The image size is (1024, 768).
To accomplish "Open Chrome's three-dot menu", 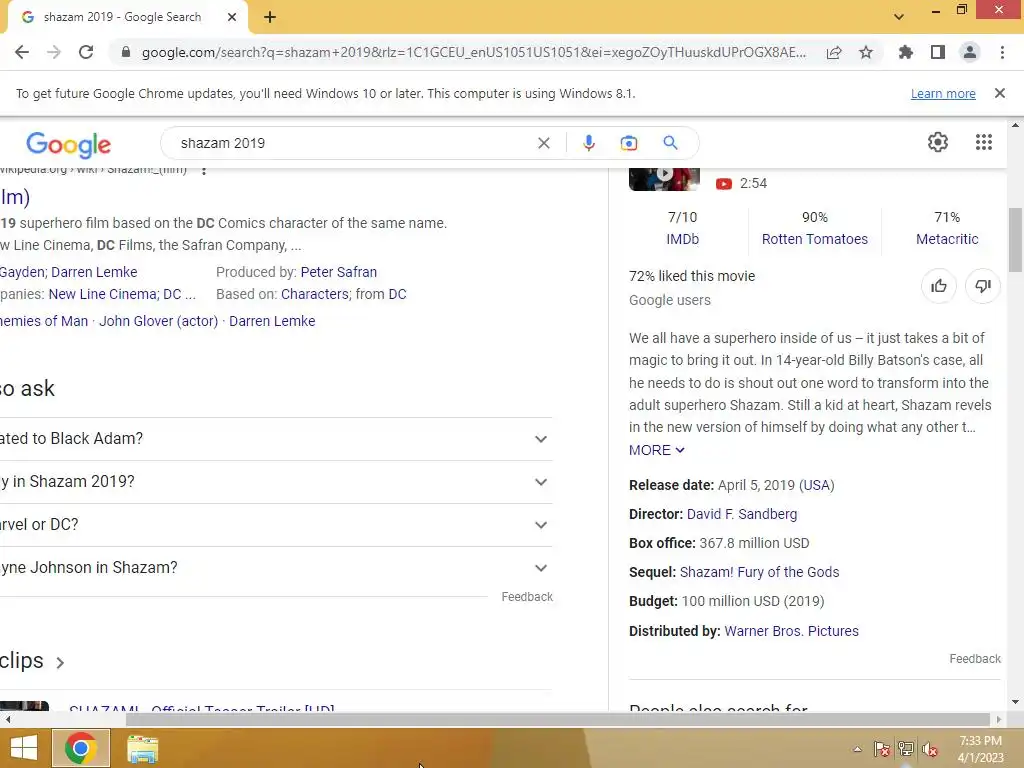I will [1002, 52].
